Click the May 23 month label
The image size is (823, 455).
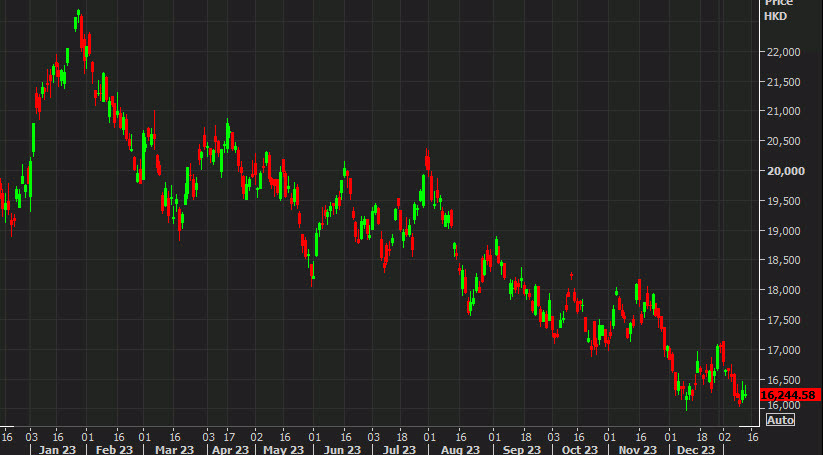(x=283, y=450)
